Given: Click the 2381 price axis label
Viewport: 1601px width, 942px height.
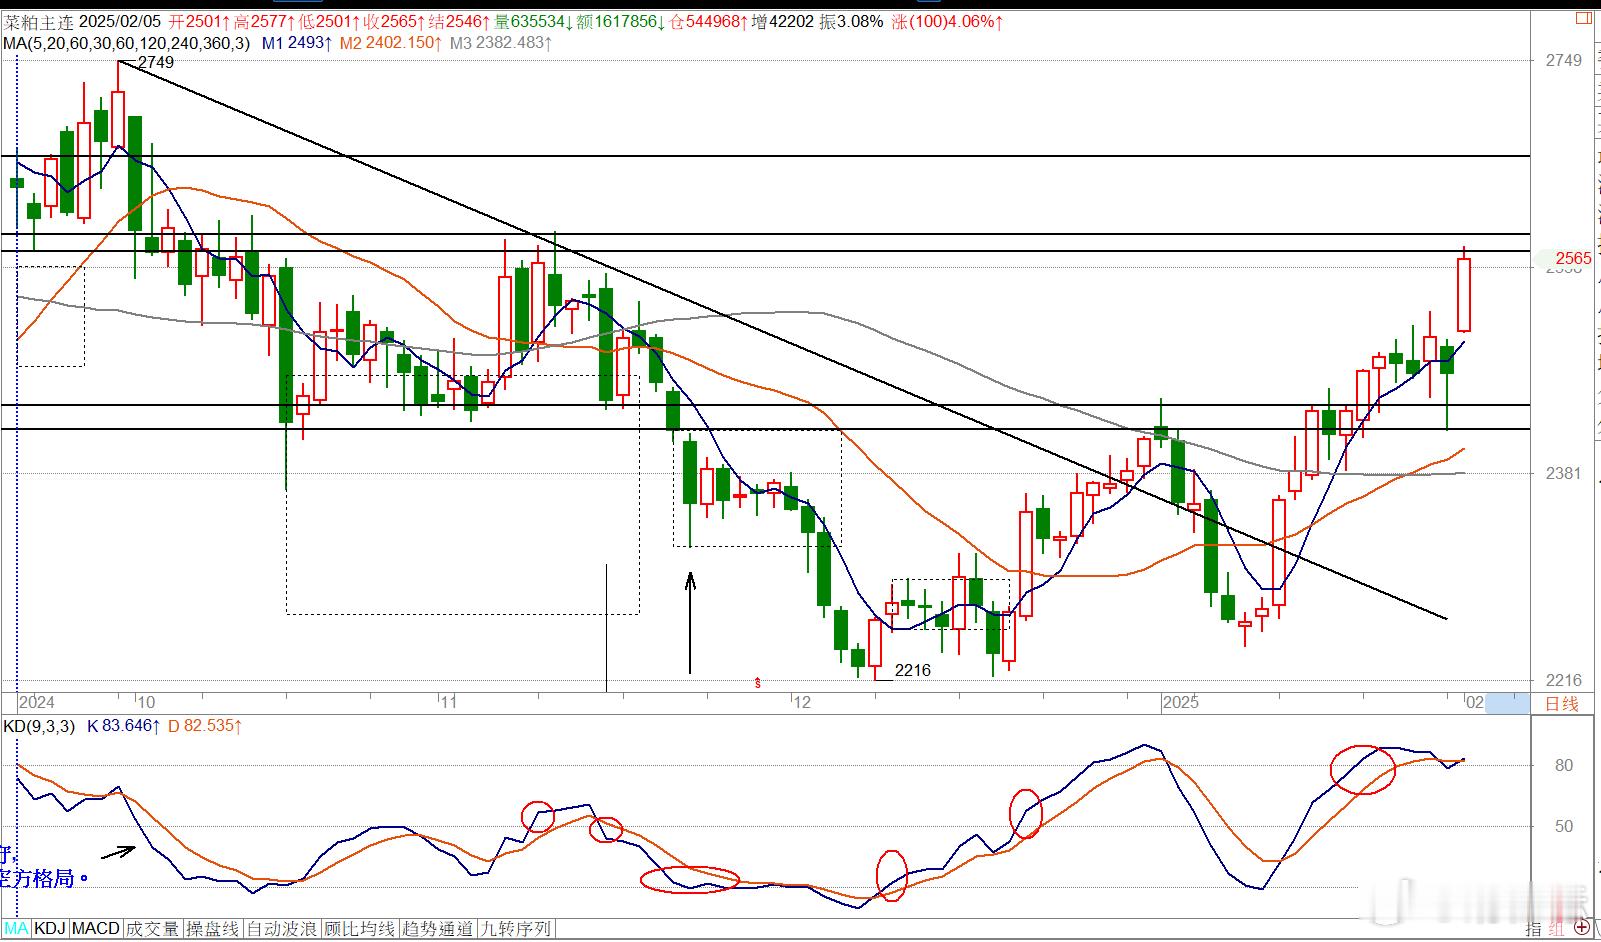Looking at the screenshot, I should coord(1564,473).
